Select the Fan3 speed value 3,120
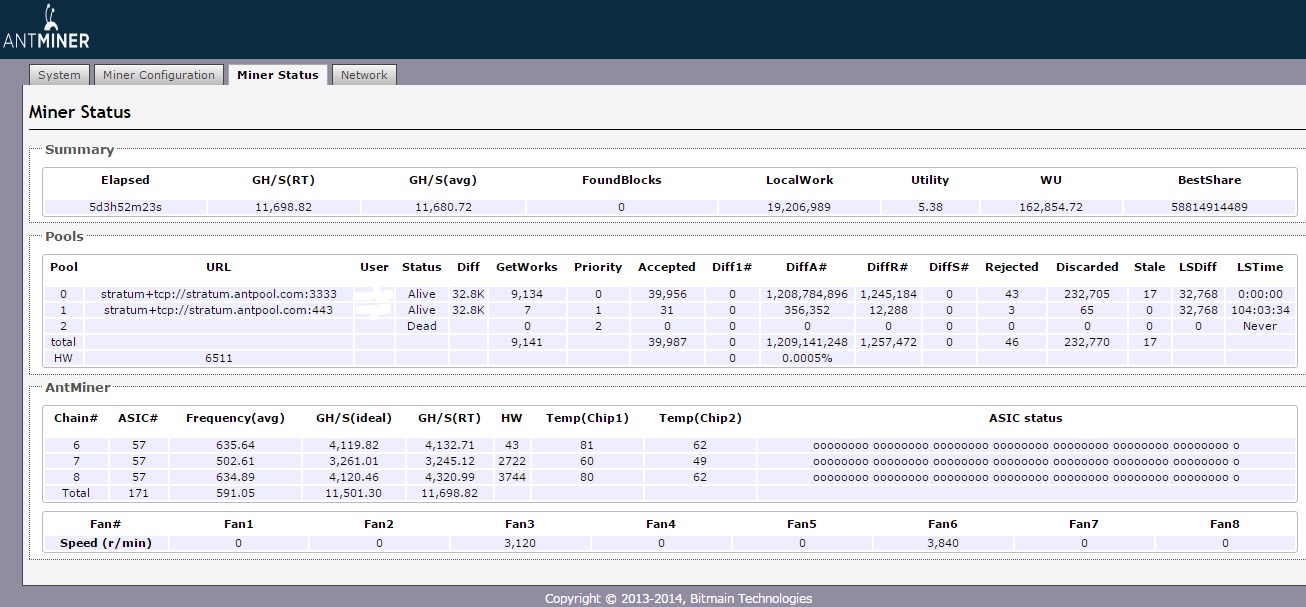 [519, 543]
